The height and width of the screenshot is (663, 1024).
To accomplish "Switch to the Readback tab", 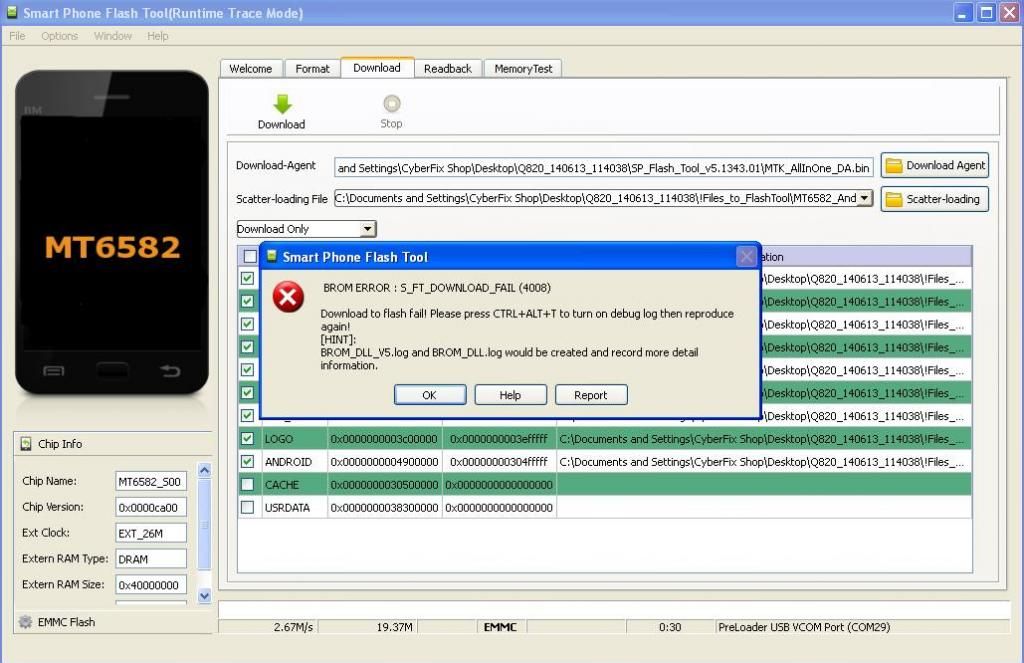I will coord(447,69).
